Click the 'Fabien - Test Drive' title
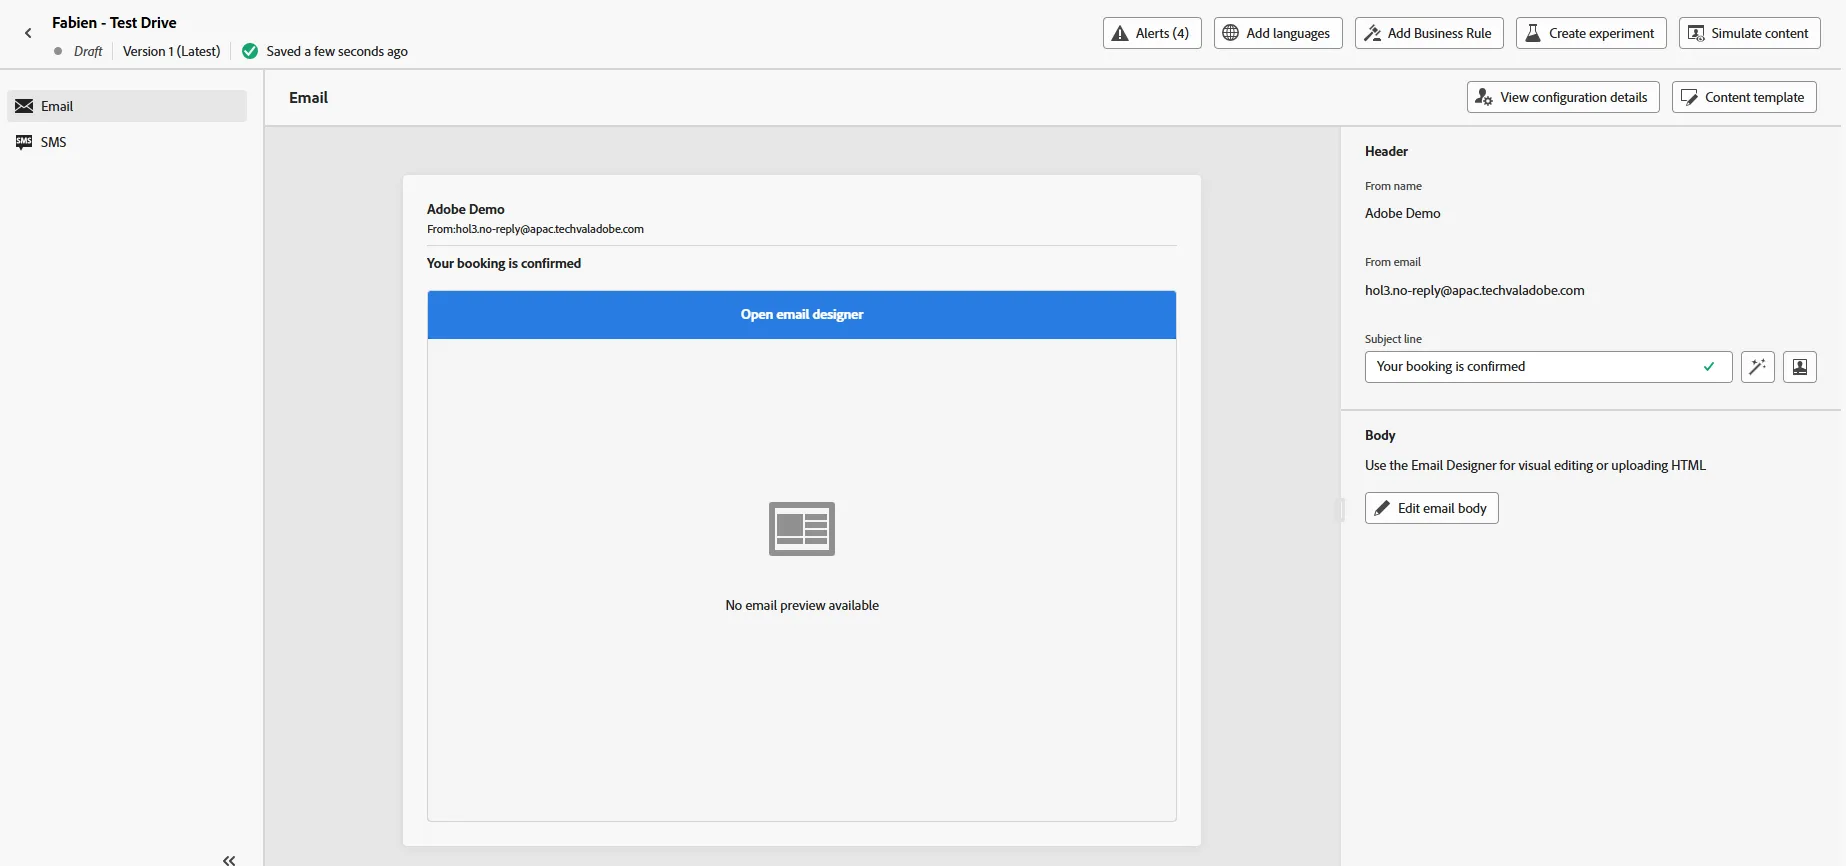 pyautogui.click(x=114, y=23)
